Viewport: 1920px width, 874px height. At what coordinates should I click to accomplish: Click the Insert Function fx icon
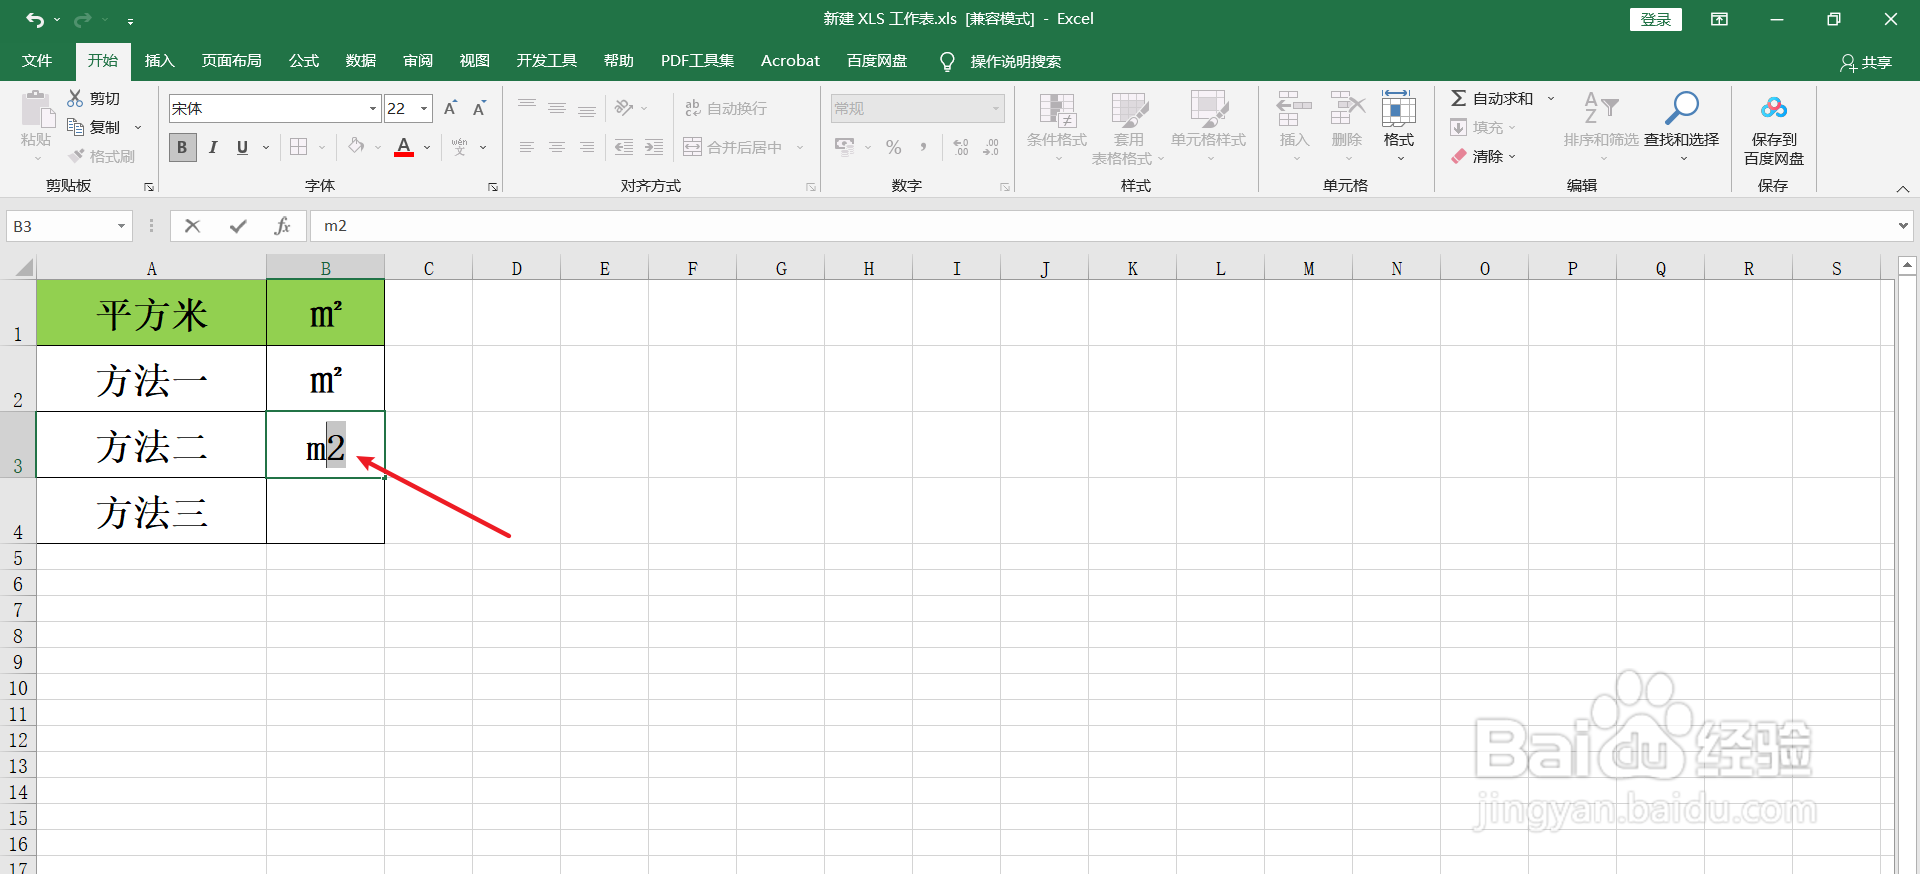(282, 226)
